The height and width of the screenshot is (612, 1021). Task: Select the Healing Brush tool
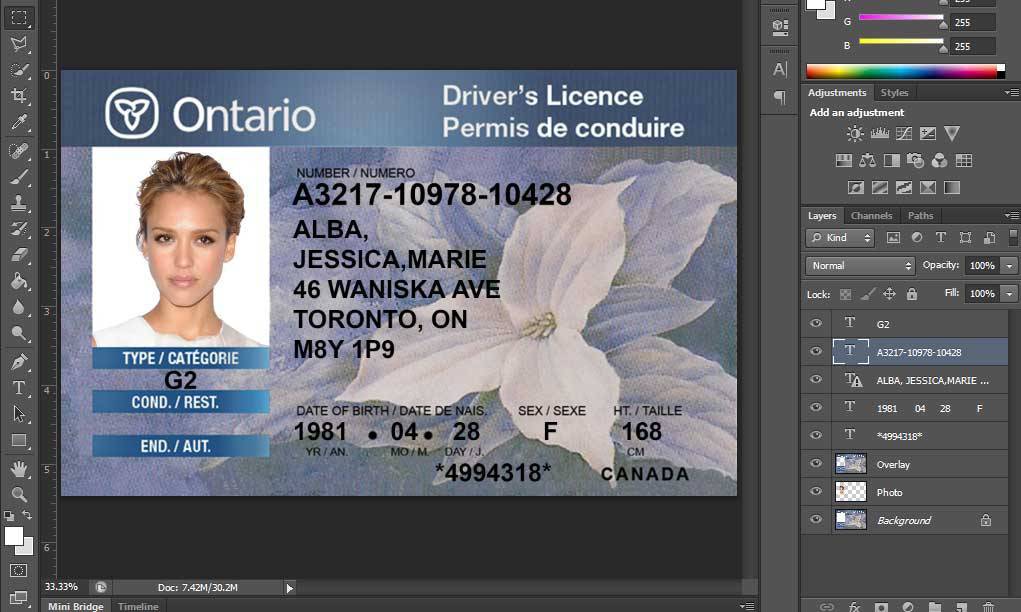pos(19,150)
